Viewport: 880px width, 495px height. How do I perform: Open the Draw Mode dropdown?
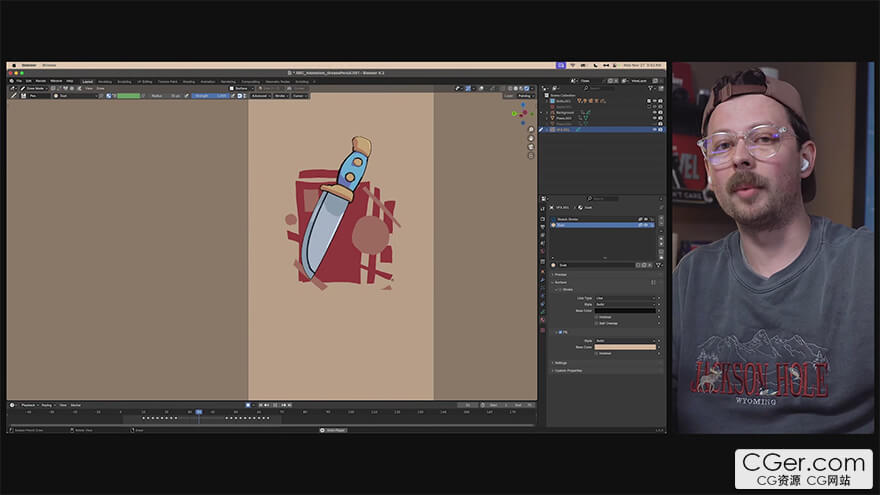pos(33,88)
